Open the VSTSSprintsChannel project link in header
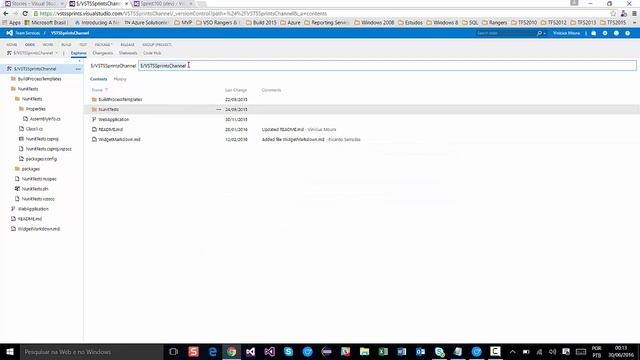 click(x=70, y=33)
